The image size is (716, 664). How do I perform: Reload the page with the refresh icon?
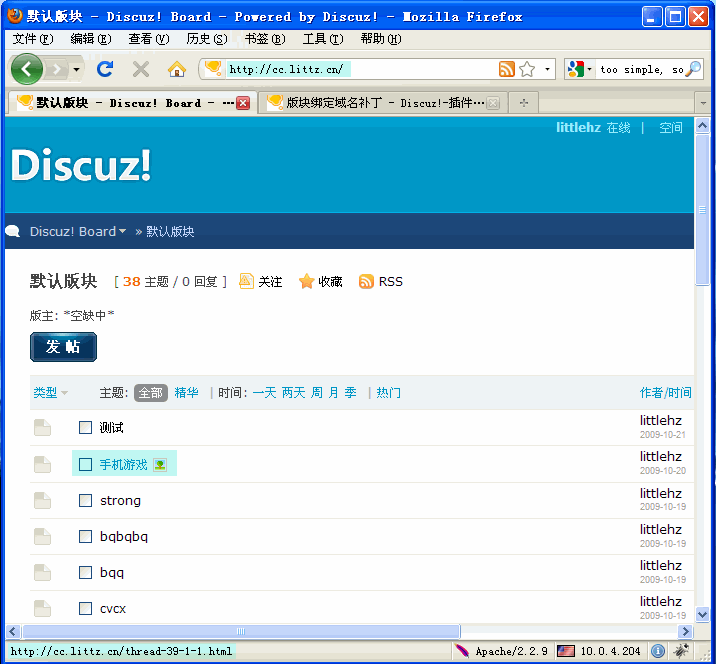click(105, 69)
